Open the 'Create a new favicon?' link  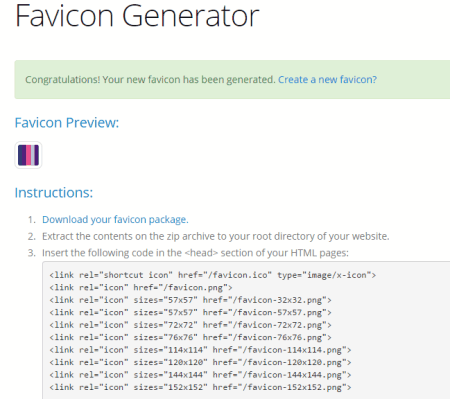(327, 80)
